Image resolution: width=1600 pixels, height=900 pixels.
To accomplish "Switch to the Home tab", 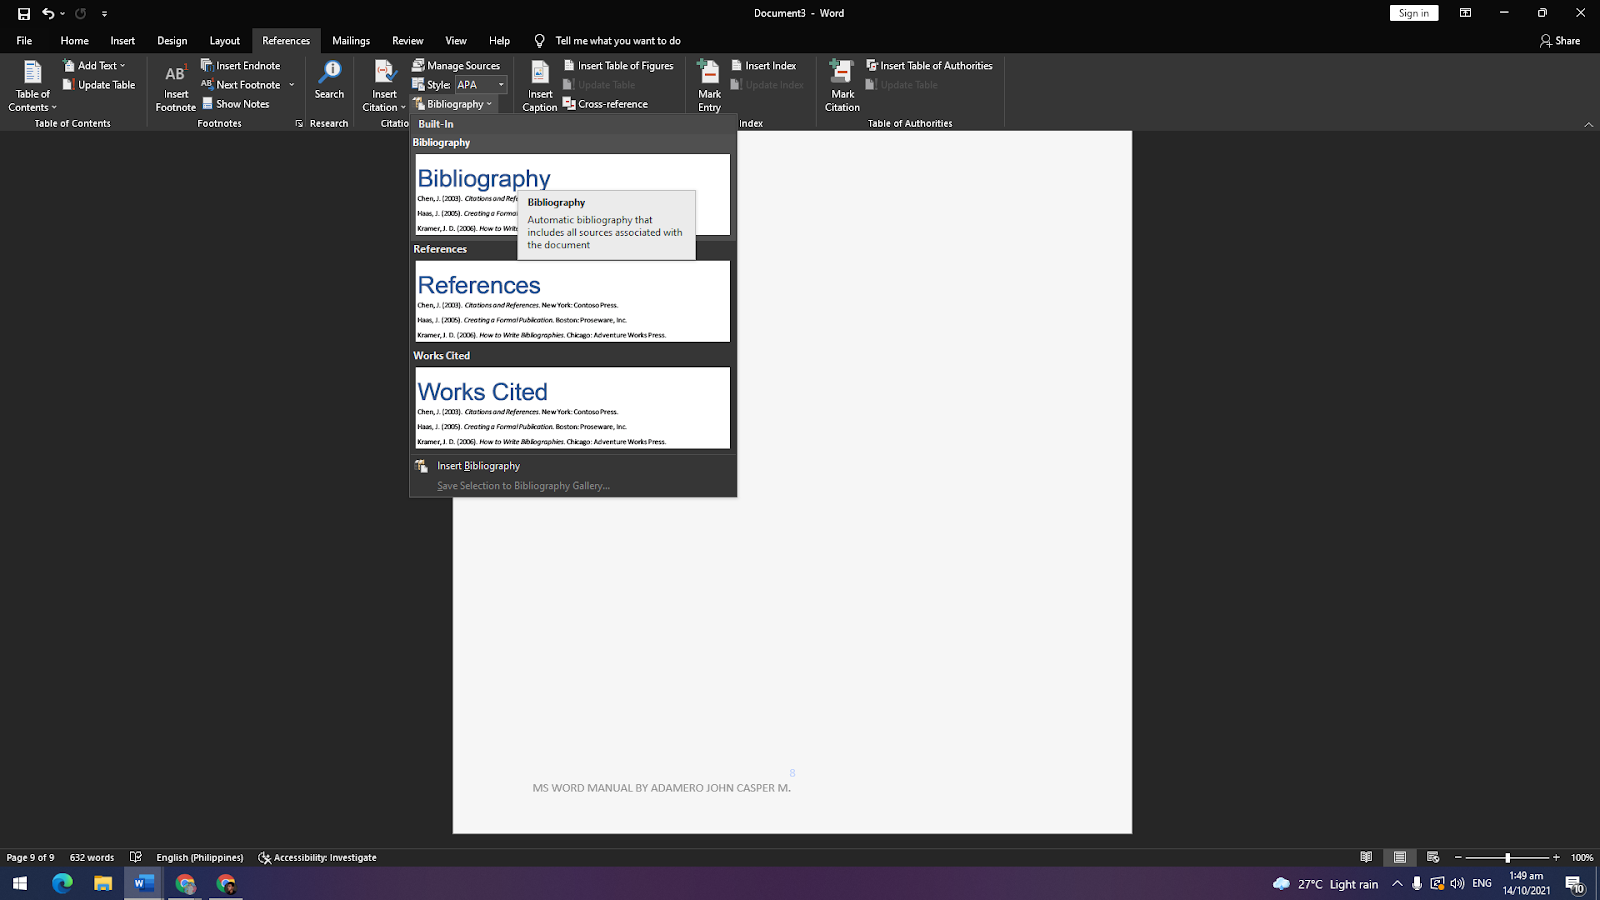I will 74,41.
